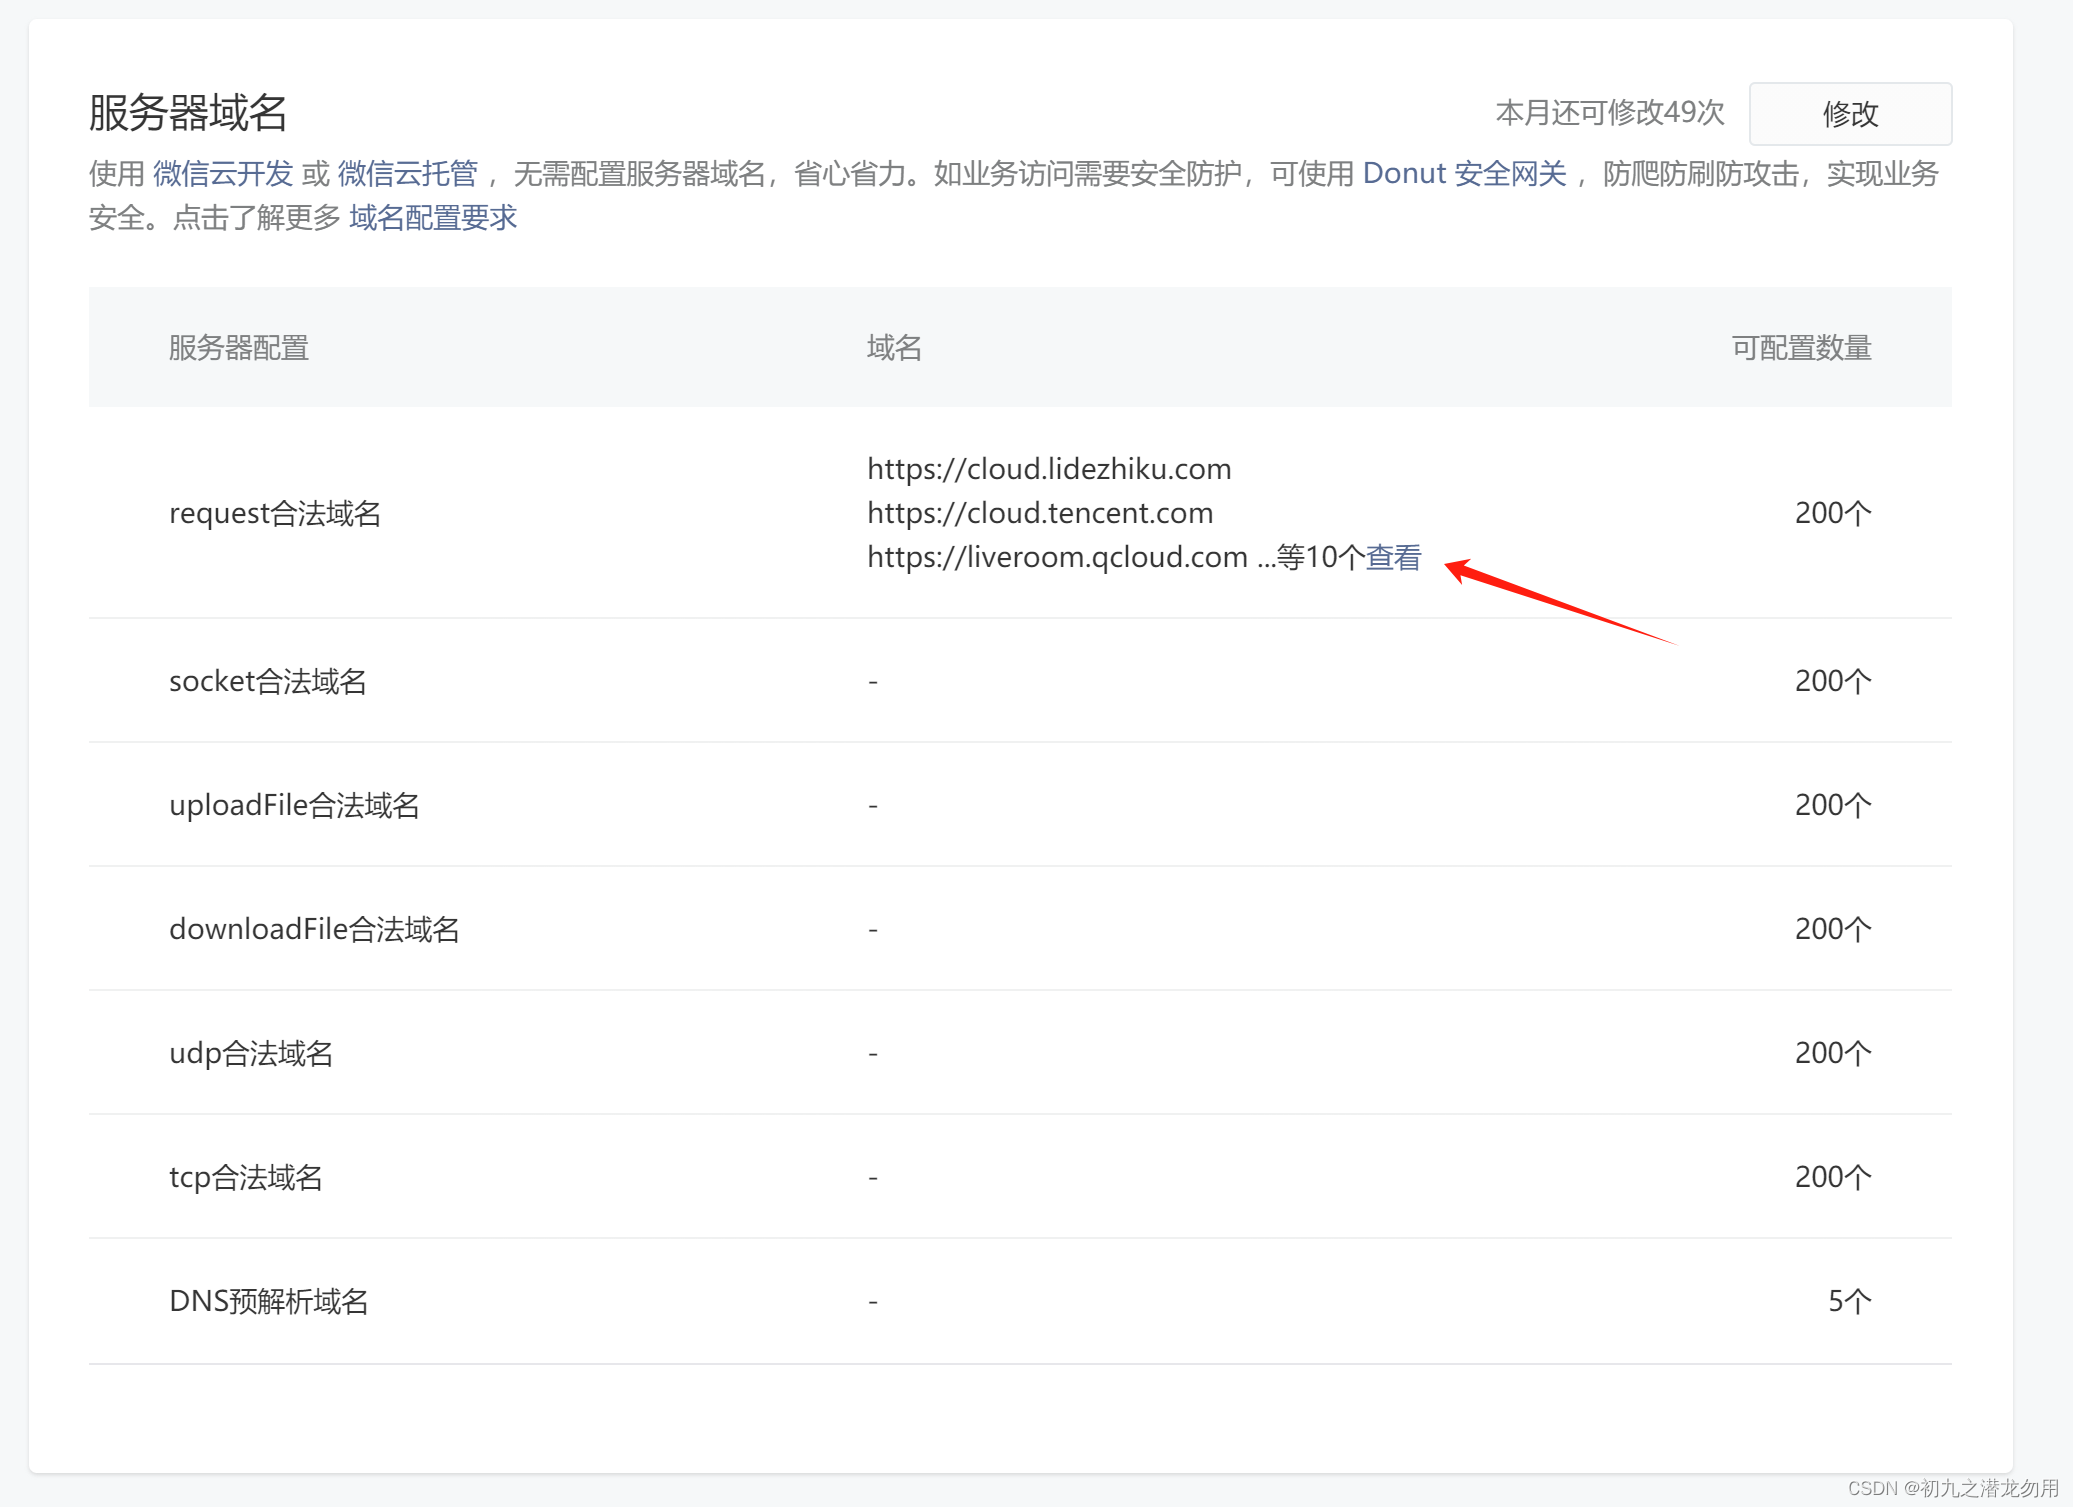The height and width of the screenshot is (1507, 2073).
Task: Click the https://cloud.lidezhiku.com domain text
Action: [1048, 469]
